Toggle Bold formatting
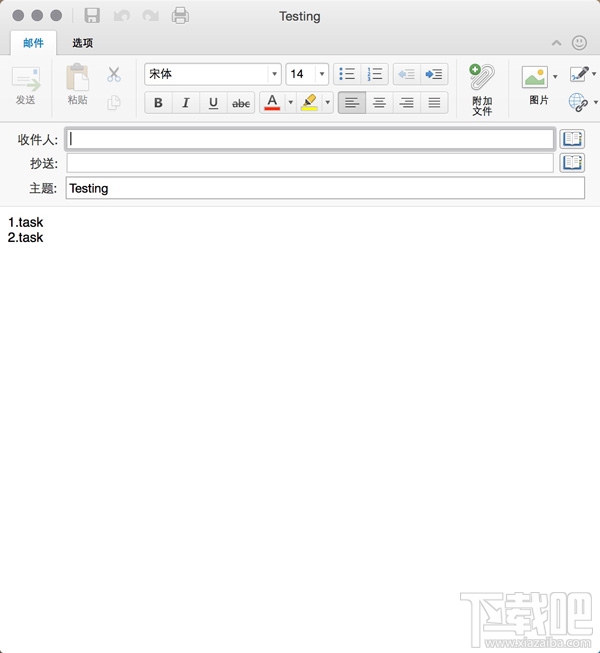This screenshot has height=653, width=600. pos(158,102)
